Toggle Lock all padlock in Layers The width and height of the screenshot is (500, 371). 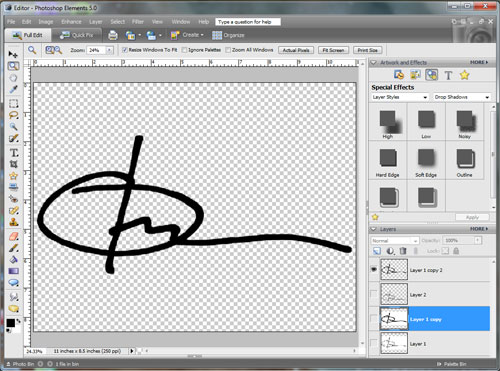(x=456, y=251)
